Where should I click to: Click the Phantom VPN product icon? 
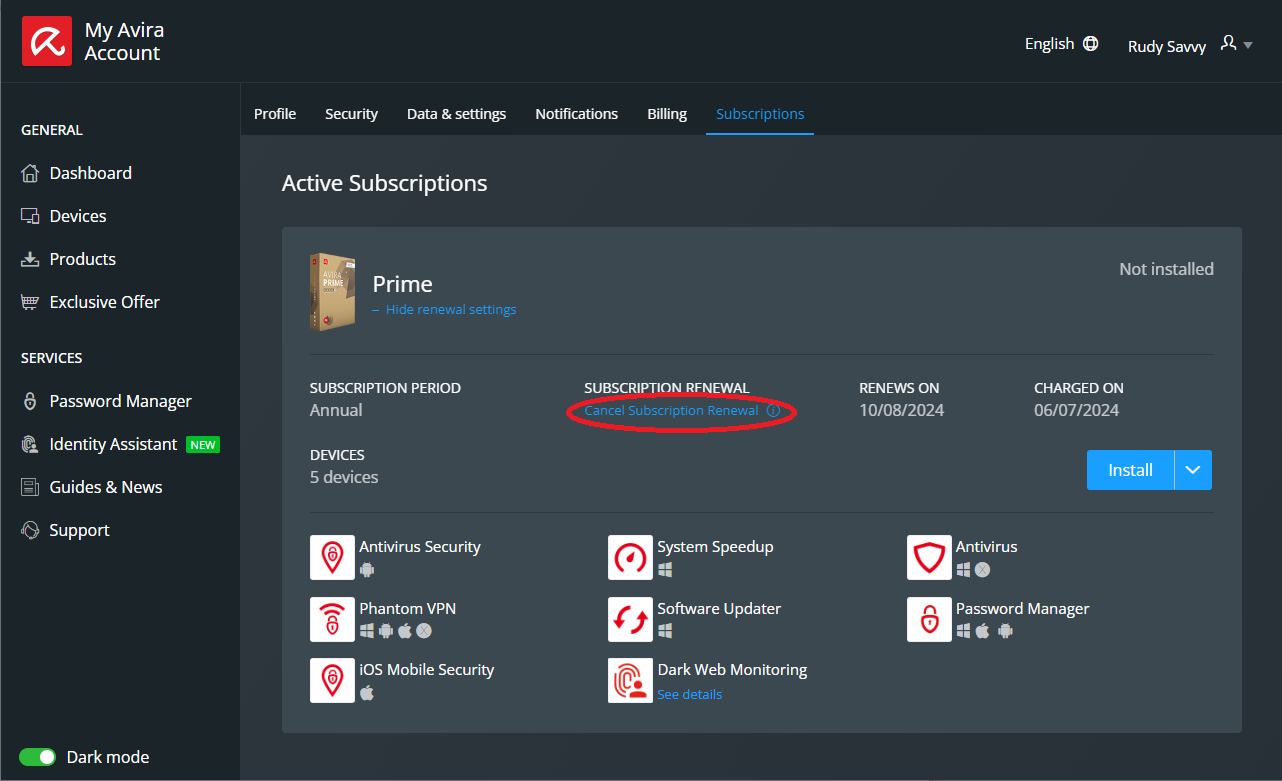tap(332, 619)
